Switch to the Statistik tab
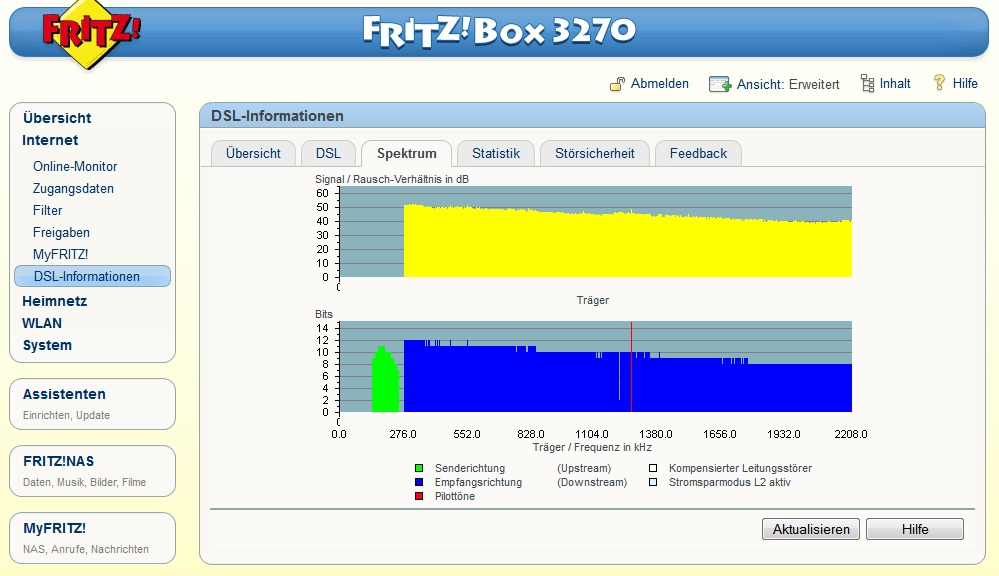This screenshot has height=576, width=999. [496, 154]
